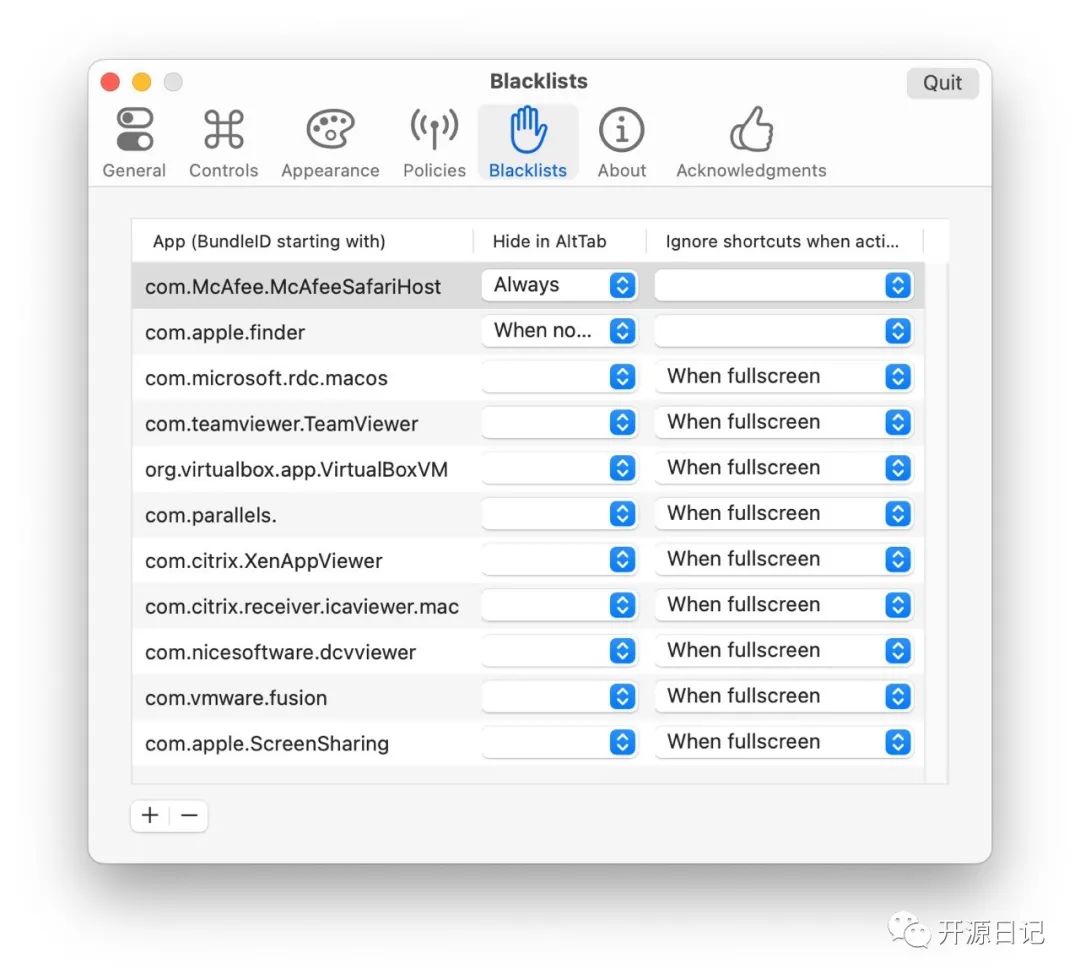The height and width of the screenshot is (980, 1080).
Task: Open Hide in AltTab dropdown for org.virtualbox.app.VirtualBoxVM
Action: click(559, 468)
